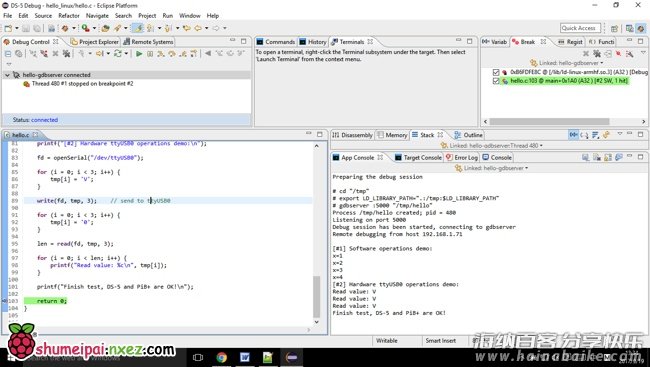This screenshot has height=367, width=650.
Task: Click Delete All Breakpoints icon in Breakpoints view
Action: coord(597,53)
